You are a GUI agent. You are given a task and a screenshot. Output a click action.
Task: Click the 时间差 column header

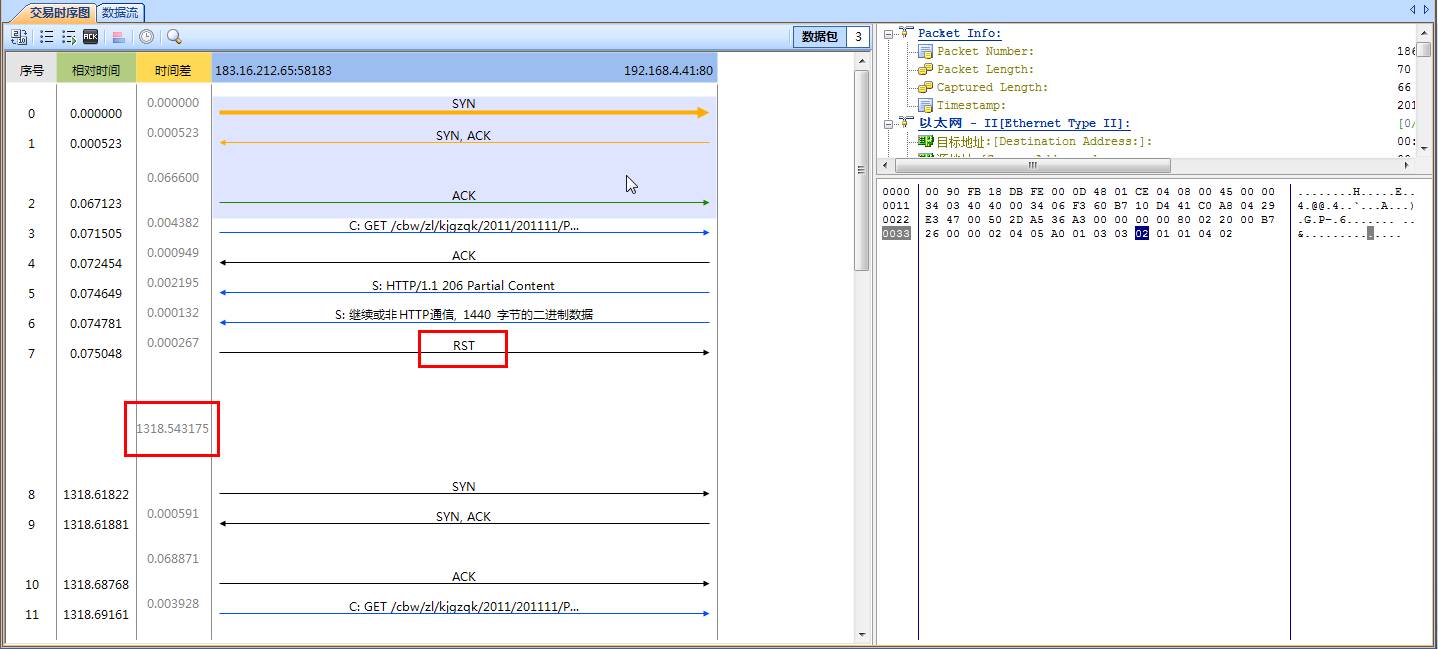[173, 70]
